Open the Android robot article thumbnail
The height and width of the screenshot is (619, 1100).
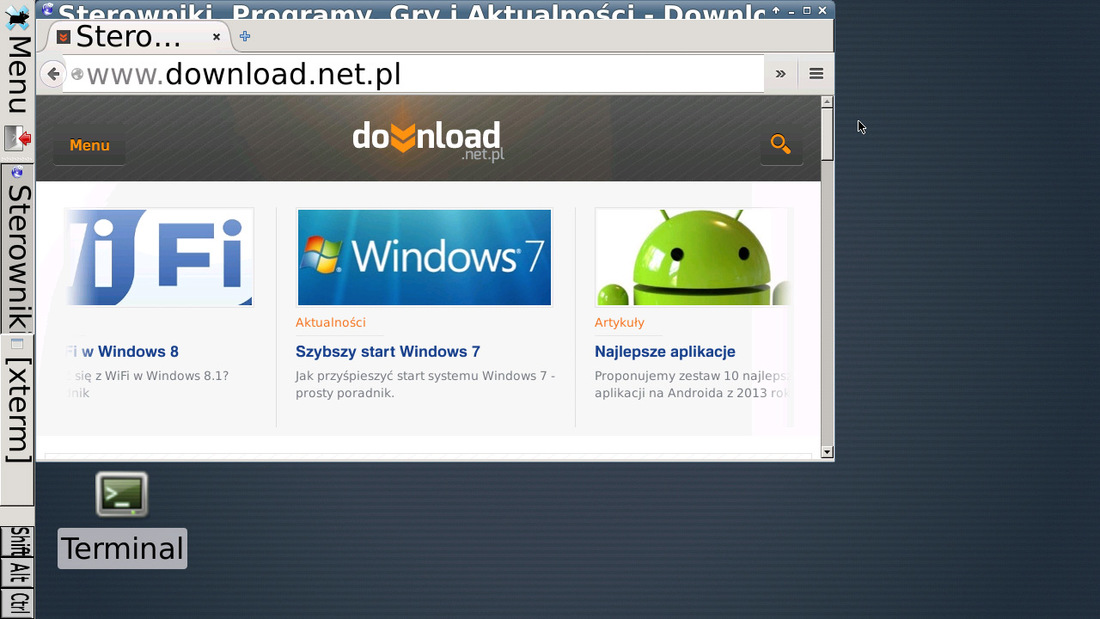tap(693, 258)
